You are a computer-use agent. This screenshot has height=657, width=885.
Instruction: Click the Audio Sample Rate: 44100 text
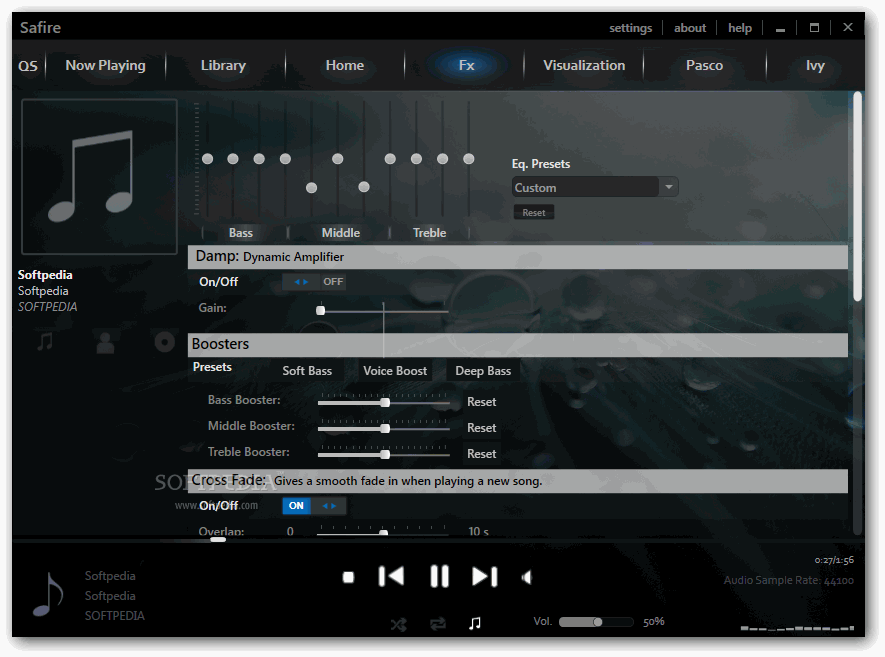pyautogui.click(x=788, y=580)
